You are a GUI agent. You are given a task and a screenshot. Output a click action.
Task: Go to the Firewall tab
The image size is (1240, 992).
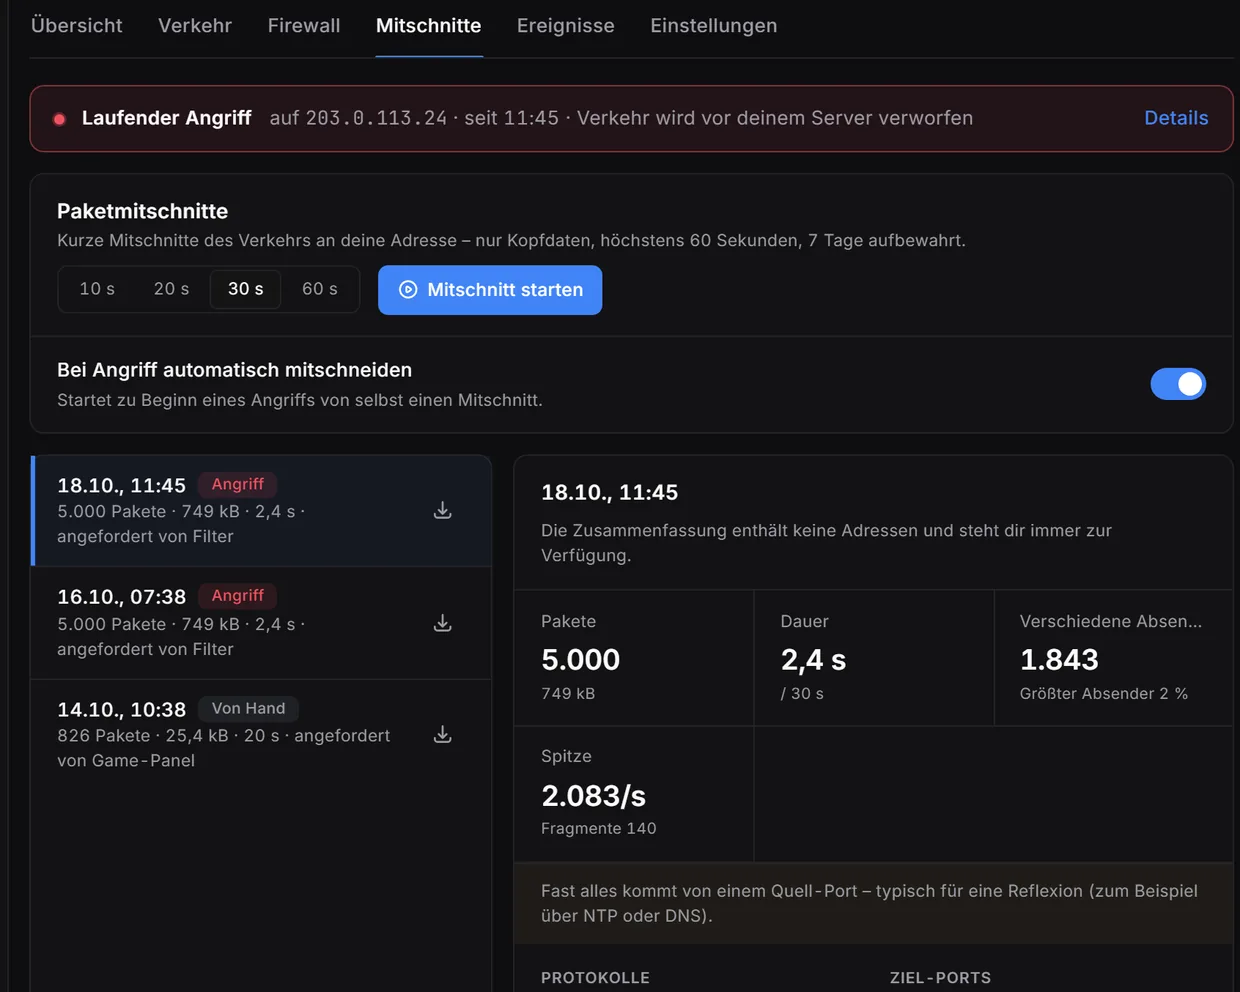click(x=304, y=26)
